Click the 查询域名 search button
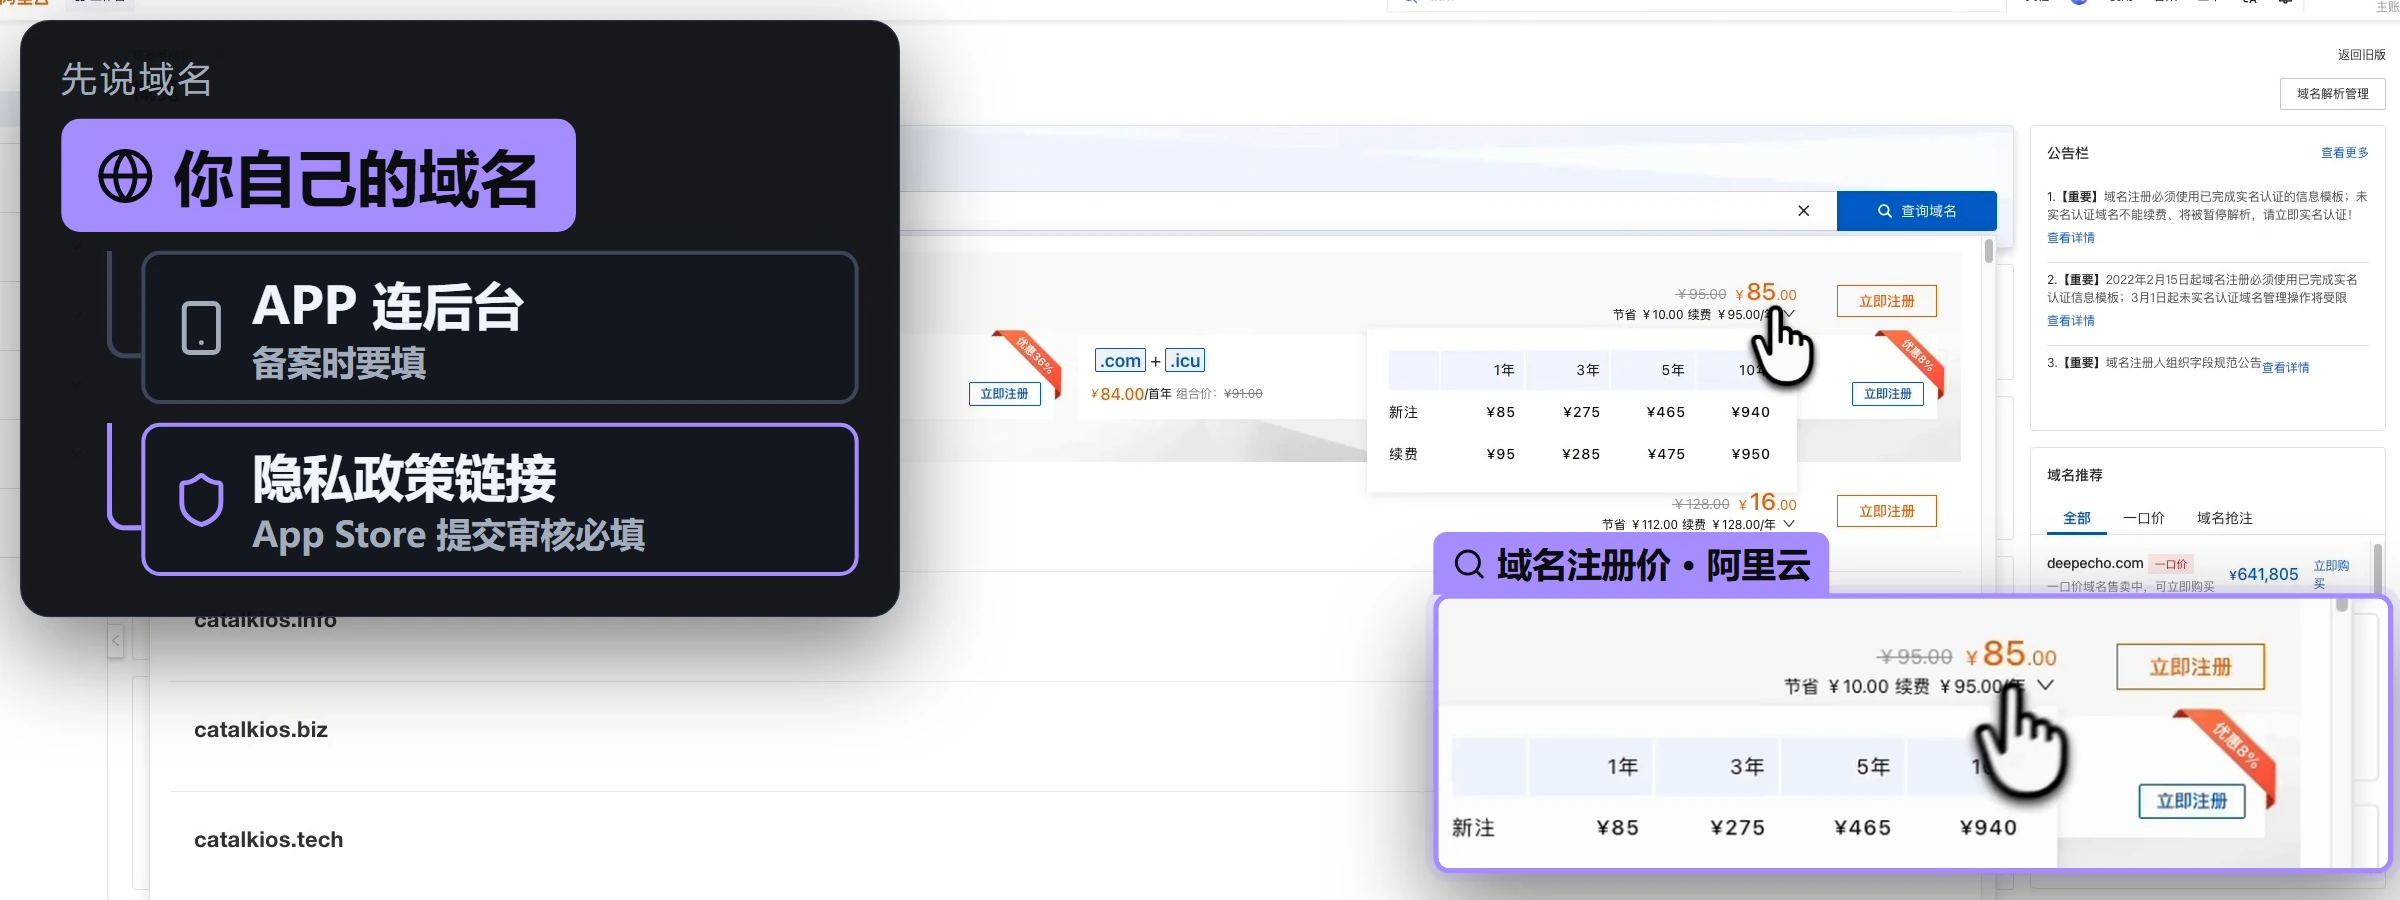The width and height of the screenshot is (2400, 900). click(1916, 211)
